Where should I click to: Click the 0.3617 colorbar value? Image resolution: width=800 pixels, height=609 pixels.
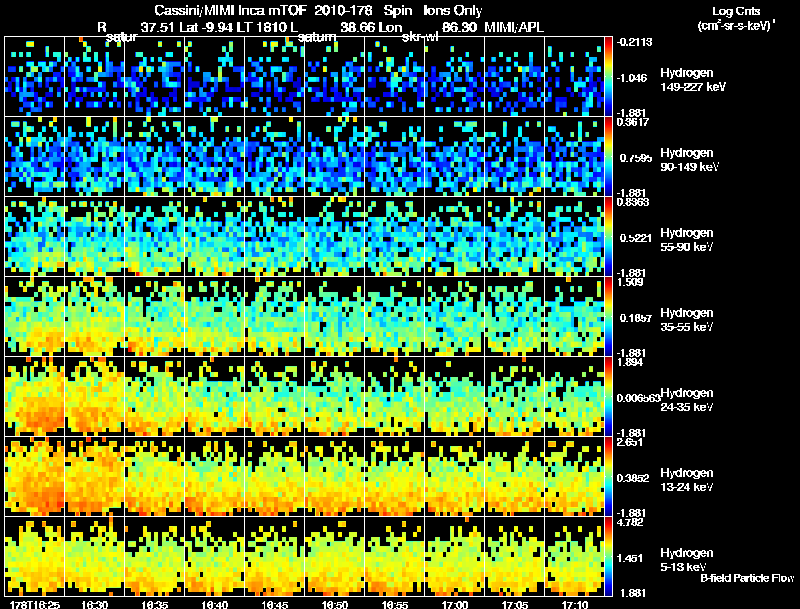[x=633, y=122]
